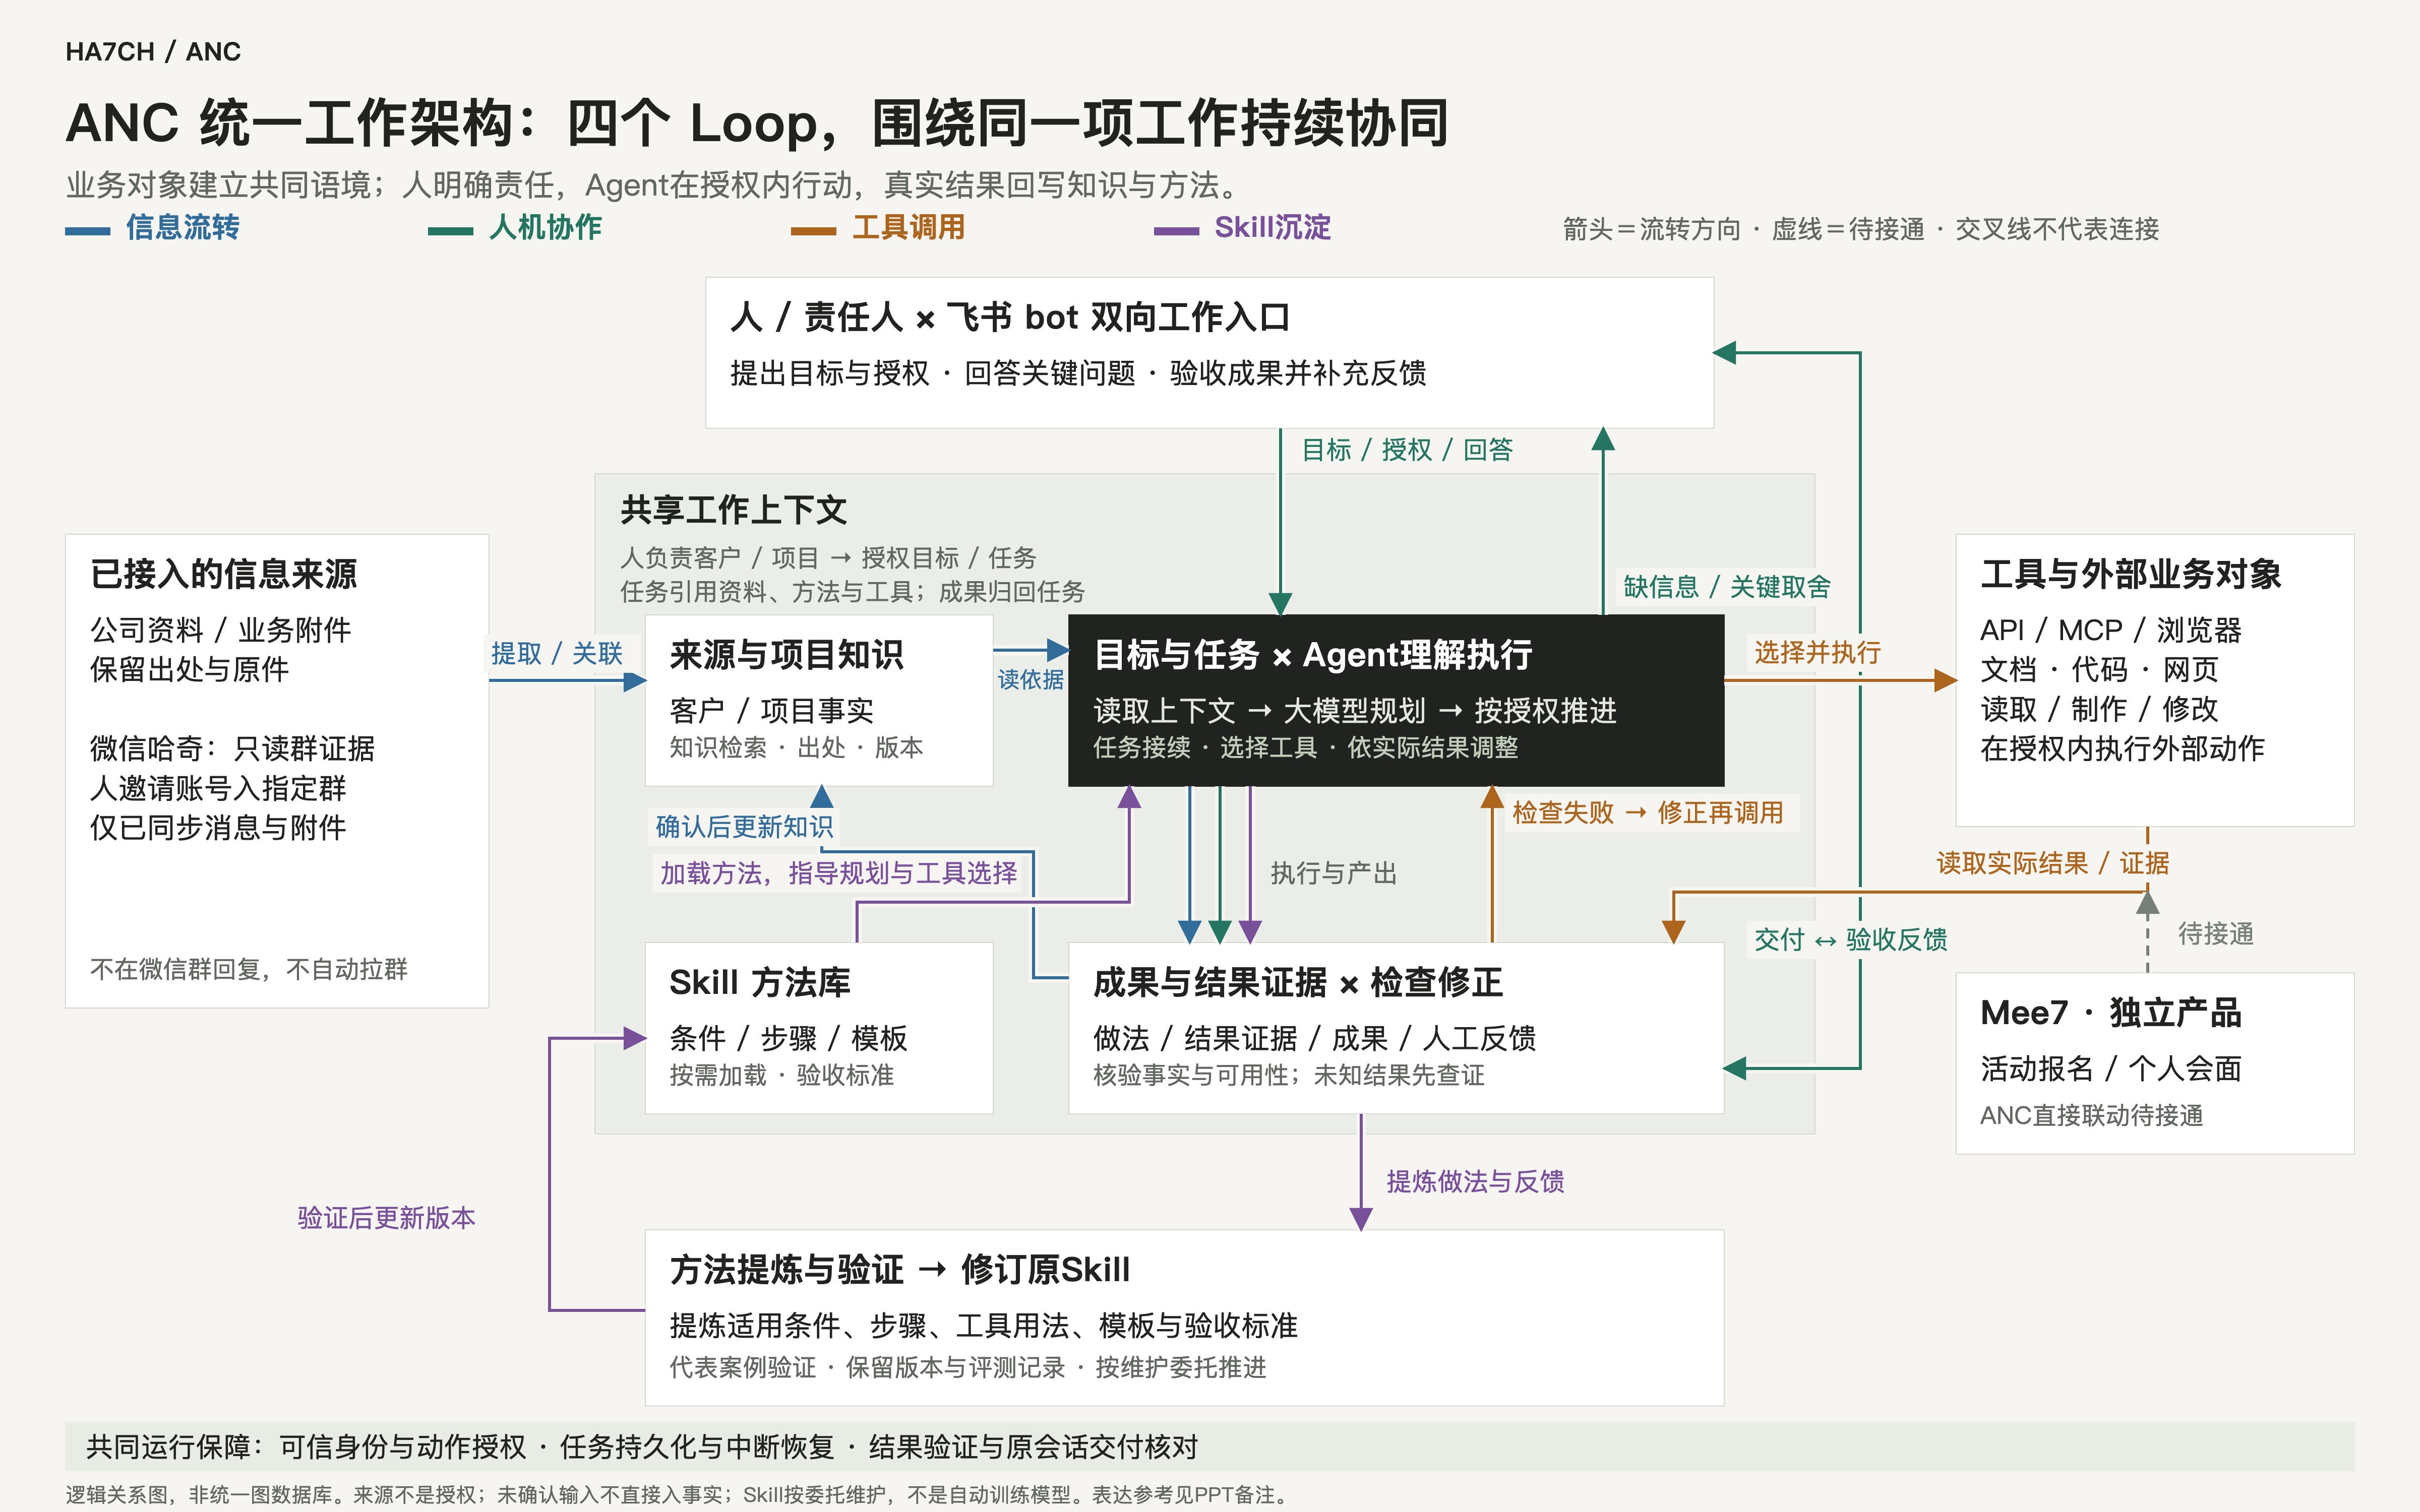Image resolution: width=2420 pixels, height=1512 pixels.
Task: Click the purple label '提炼做法与反馈'
Action: point(1475,1182)
